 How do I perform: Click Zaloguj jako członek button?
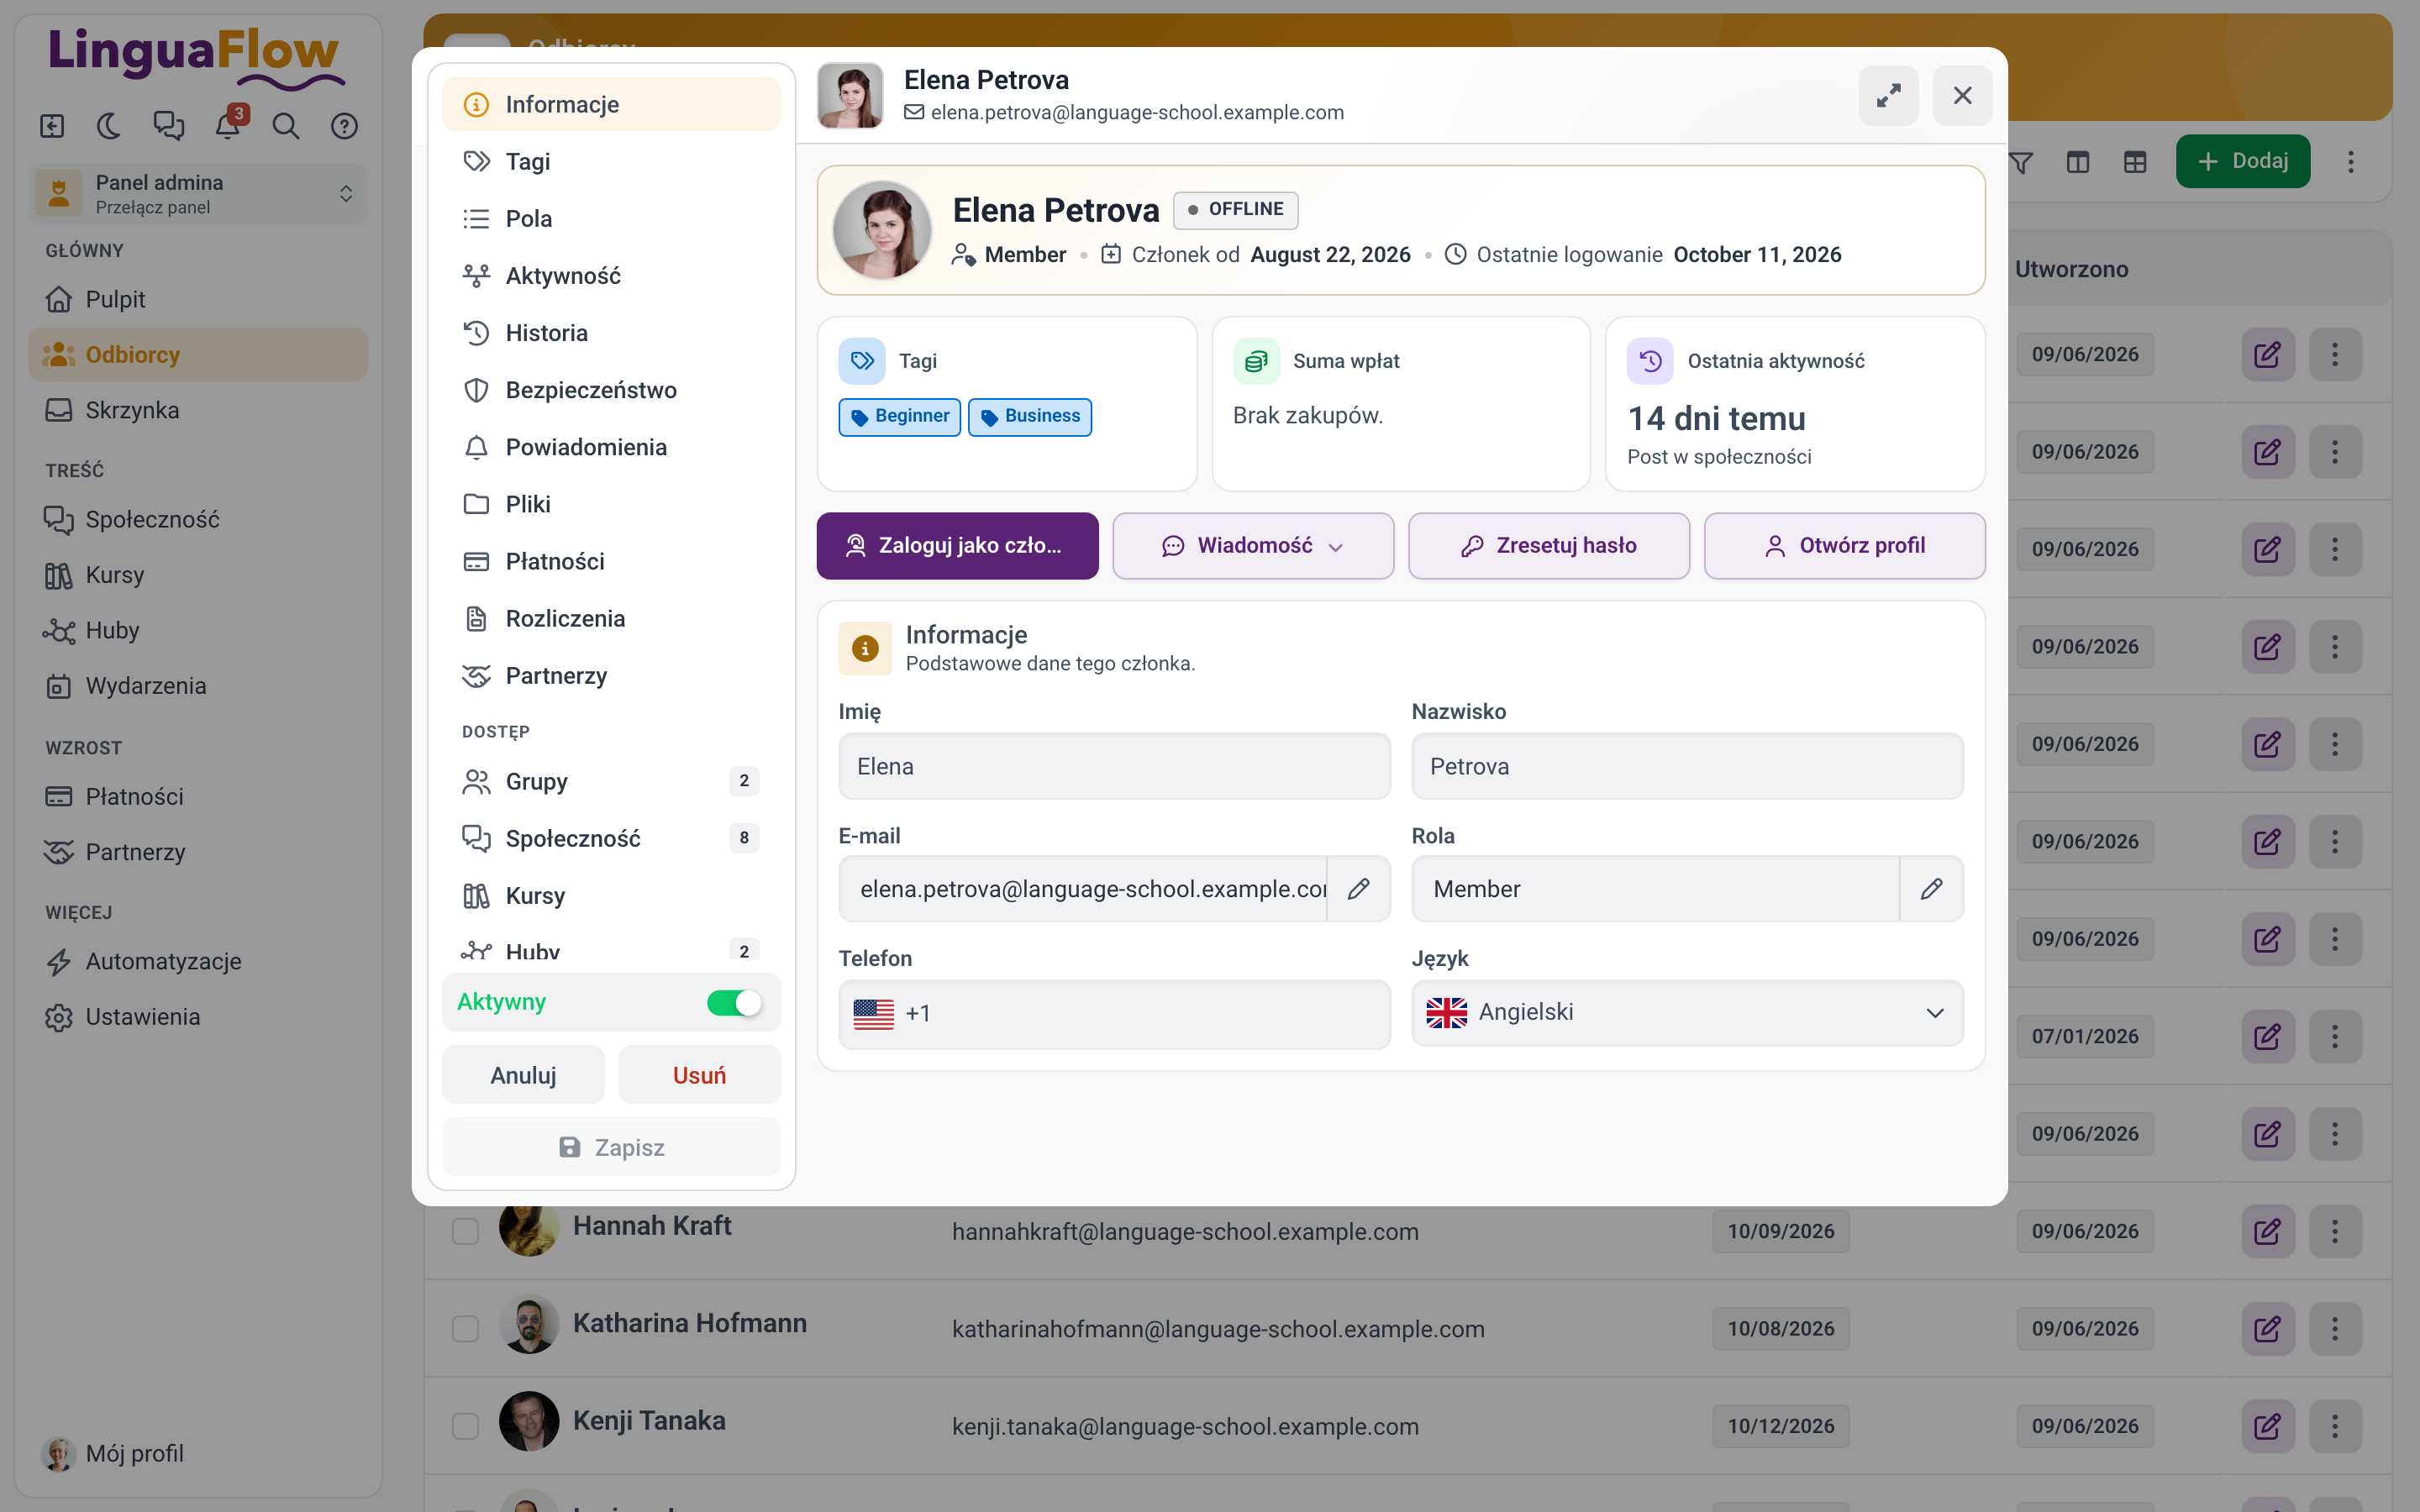click(x=957, y=546)
